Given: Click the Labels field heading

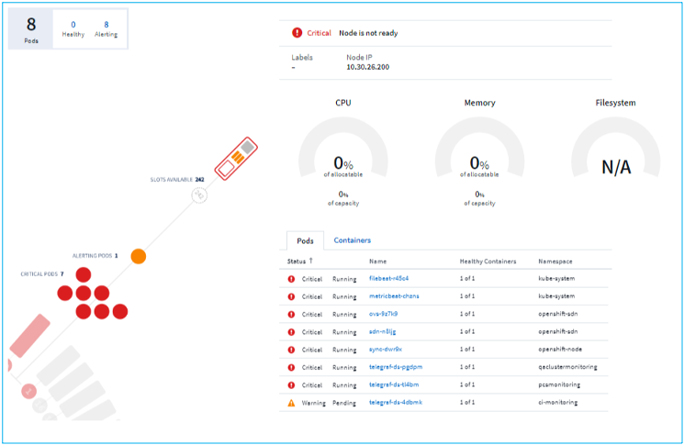Looking at the screenshot, I should [x=302, y=58].
